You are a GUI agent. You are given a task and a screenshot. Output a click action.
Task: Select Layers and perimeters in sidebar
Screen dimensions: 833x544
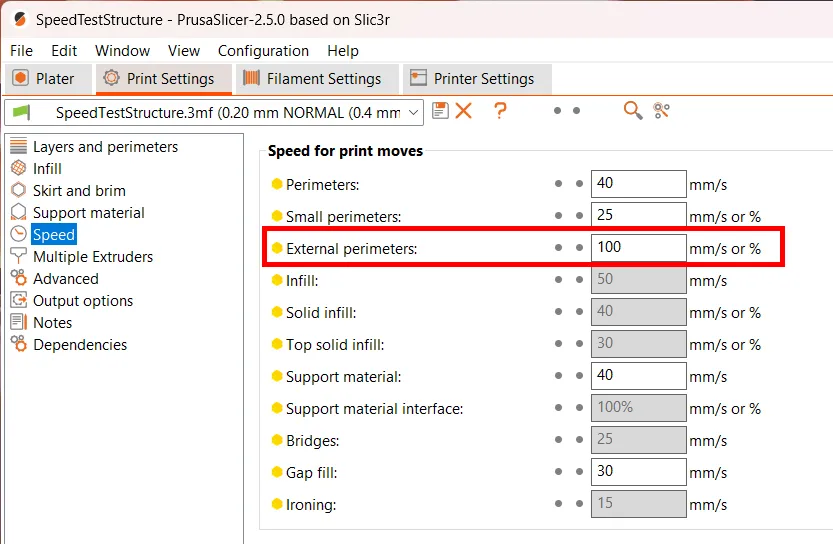tap(105, 147)
